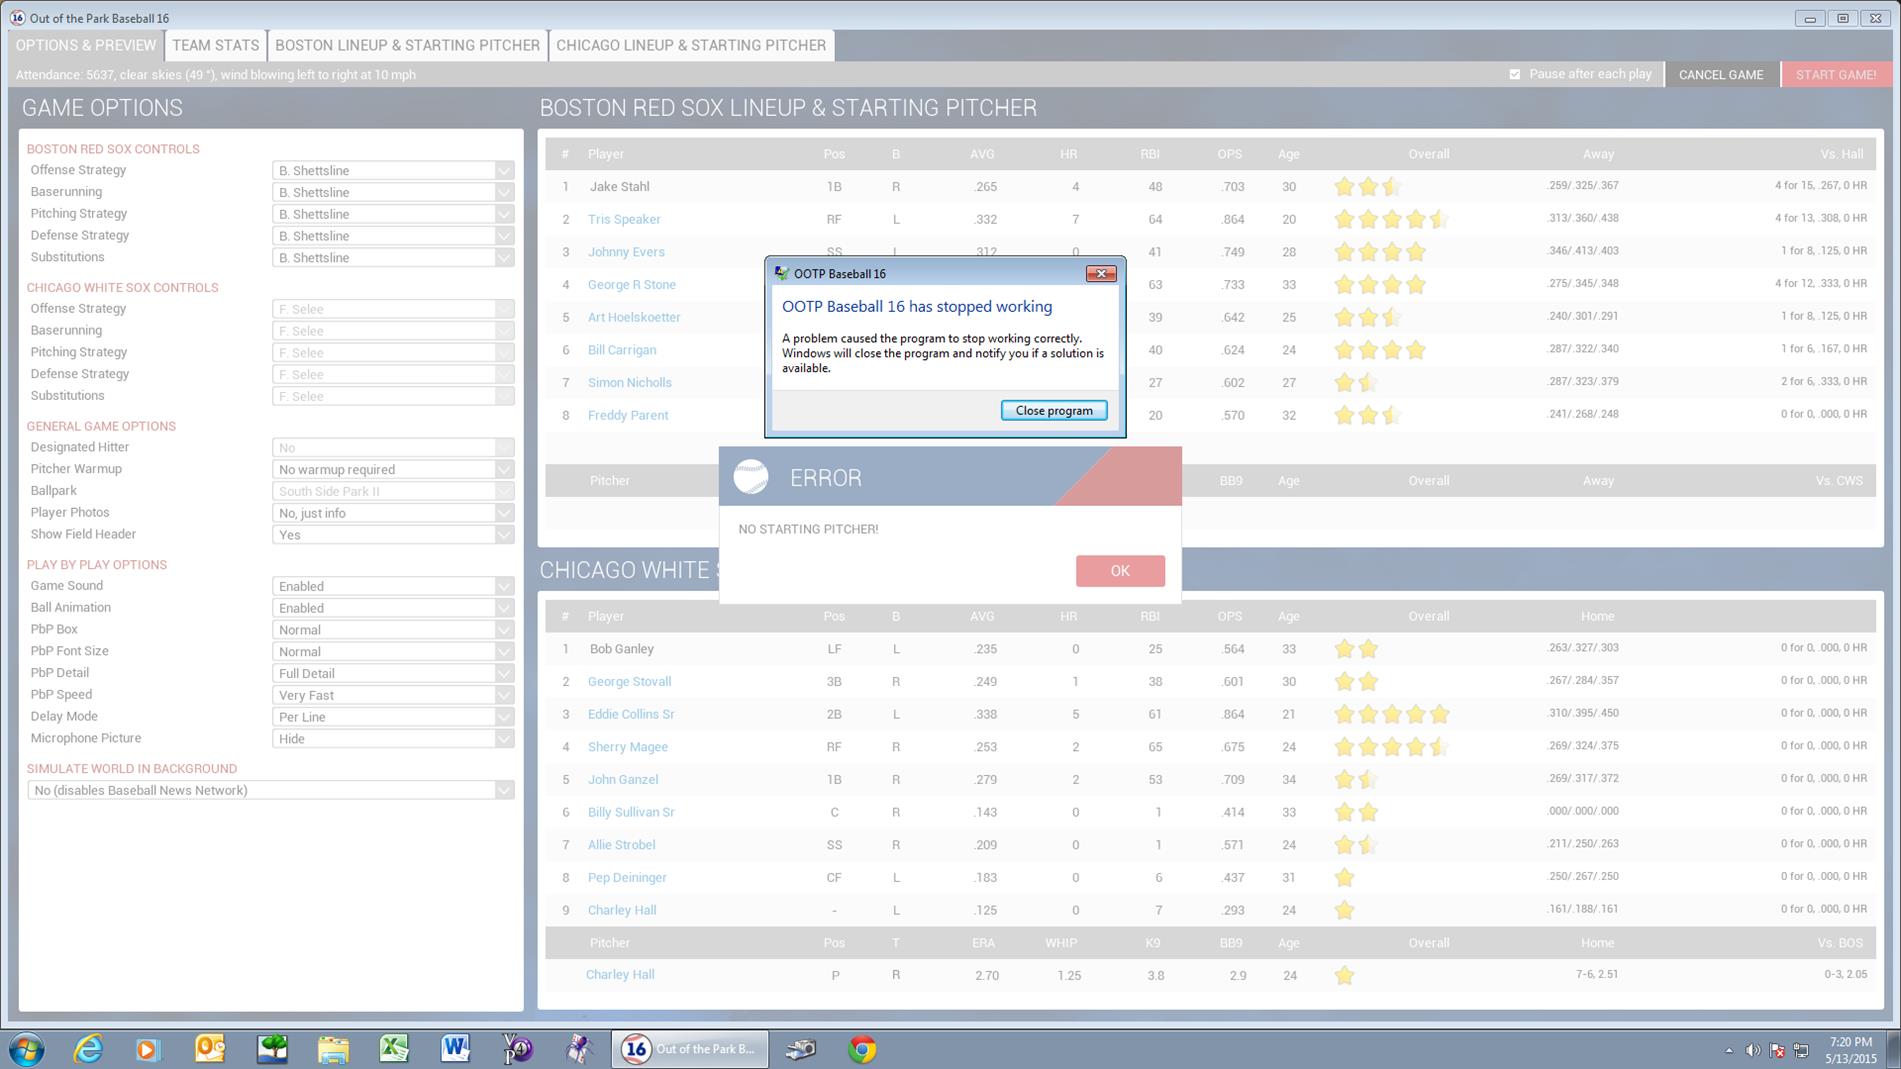The height and width of the screenshot is (1069, 1901).
Task: Launch Microsoft Excel from the taskbar
Action: (x=394, y=1048)
